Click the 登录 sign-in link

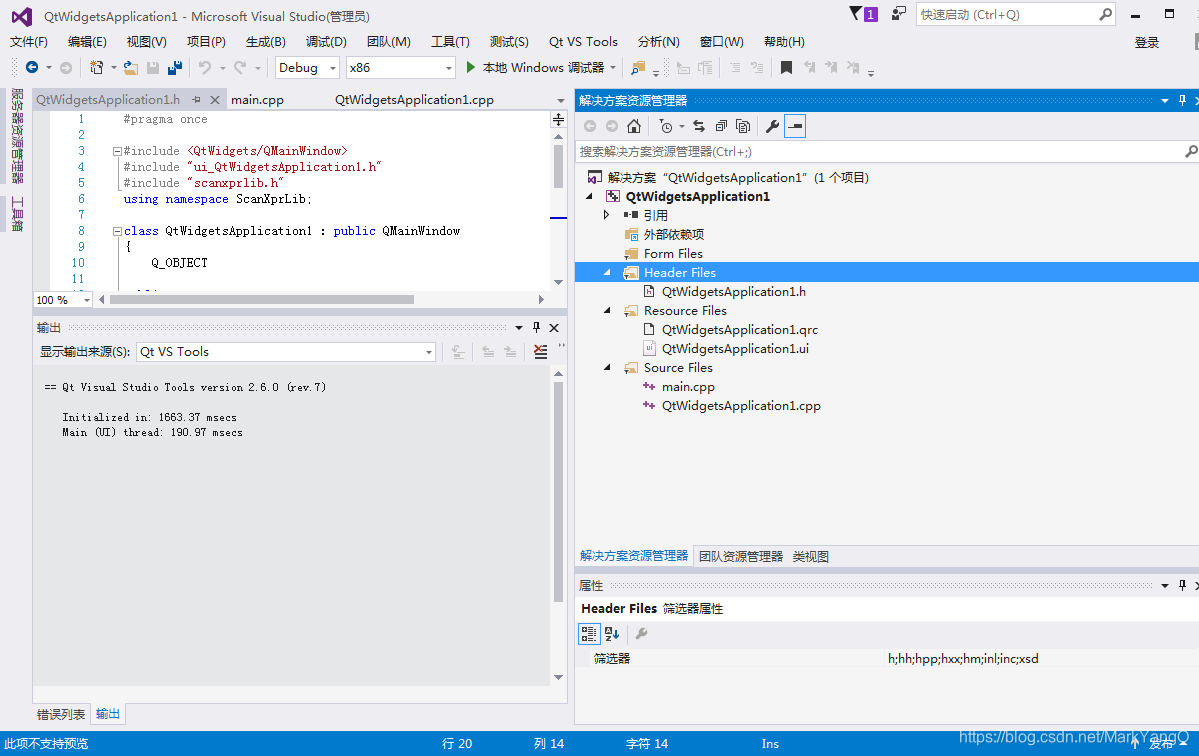tap(1147, 43)
